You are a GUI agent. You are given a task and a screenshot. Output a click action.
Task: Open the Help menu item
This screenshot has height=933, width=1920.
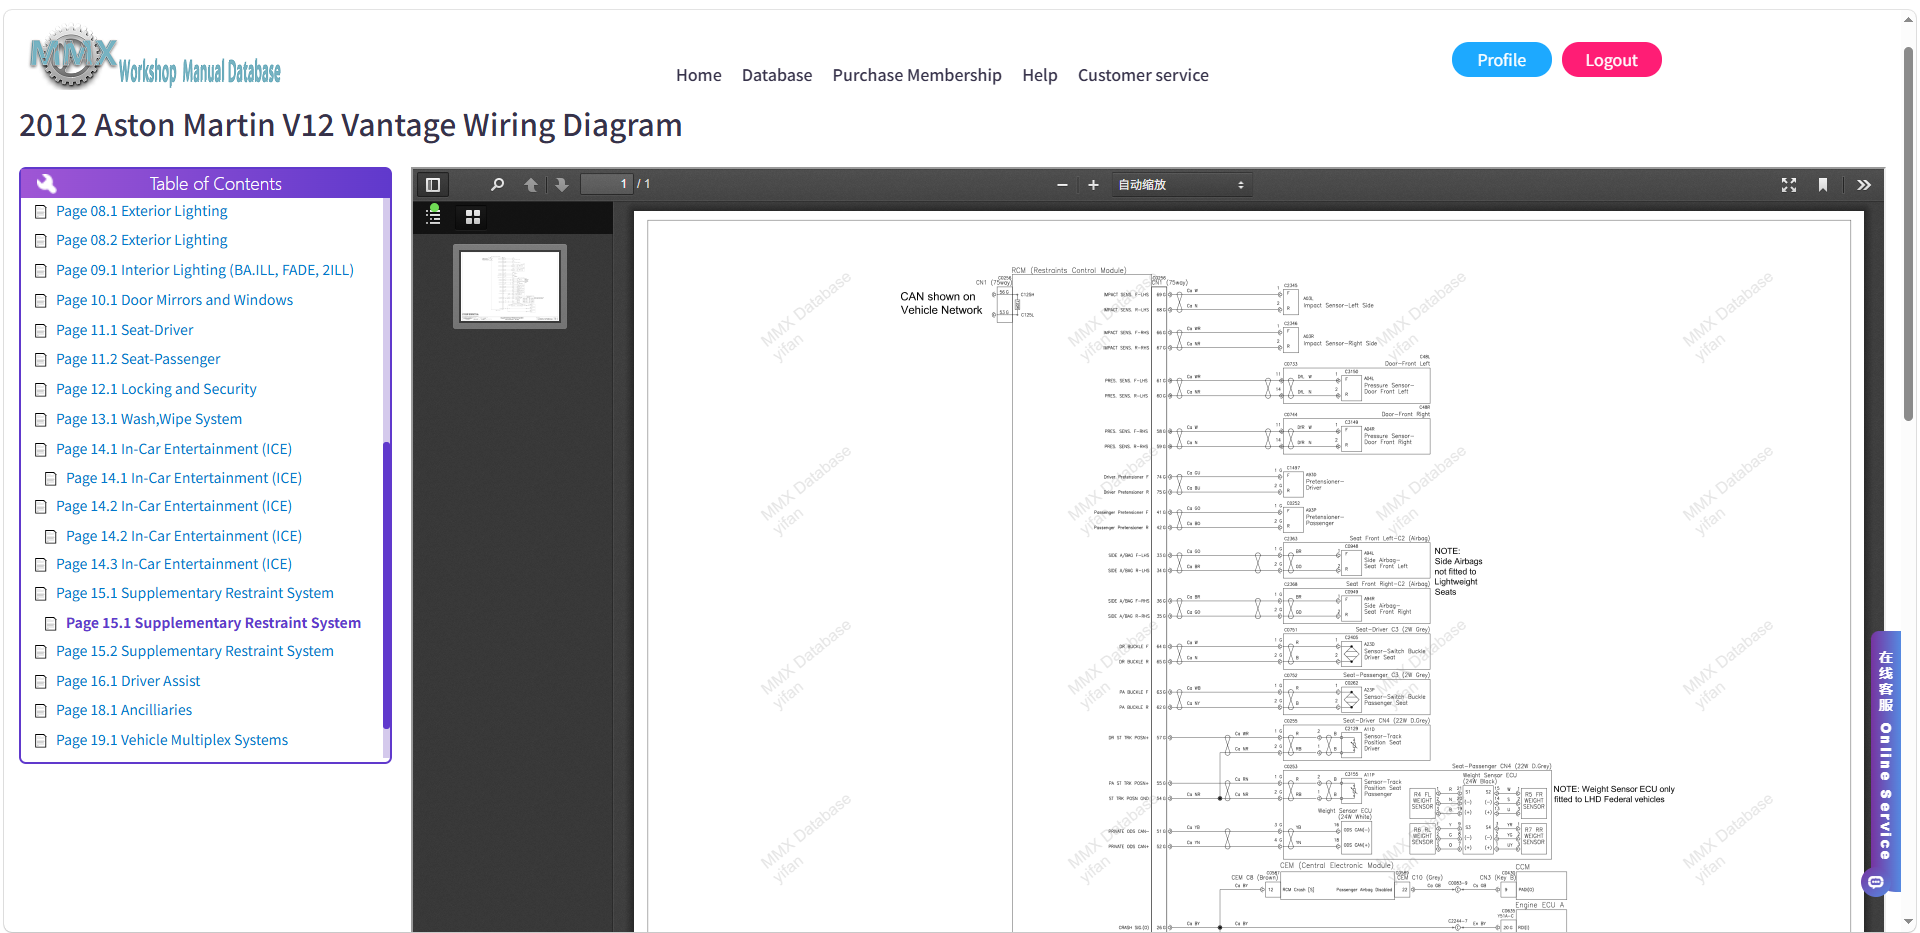pyautogui.click(x=1040, y=75)
